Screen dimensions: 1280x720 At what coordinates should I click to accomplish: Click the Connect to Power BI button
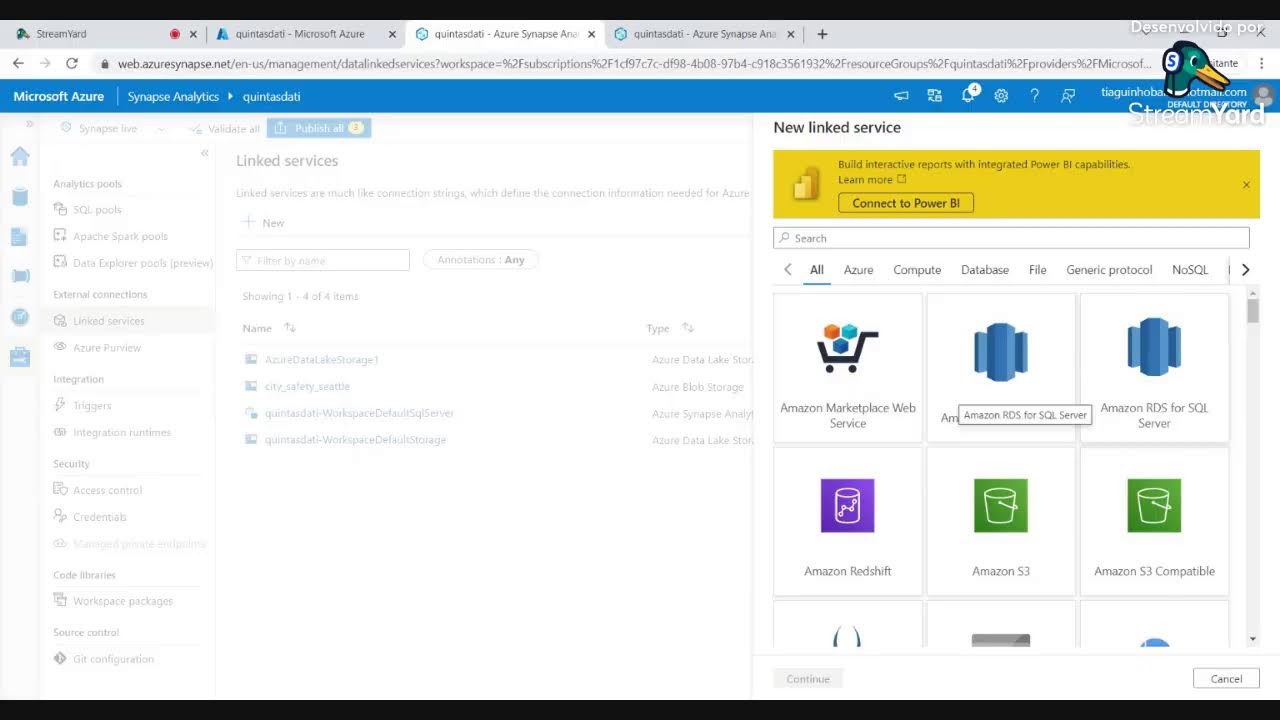point(906,203)
